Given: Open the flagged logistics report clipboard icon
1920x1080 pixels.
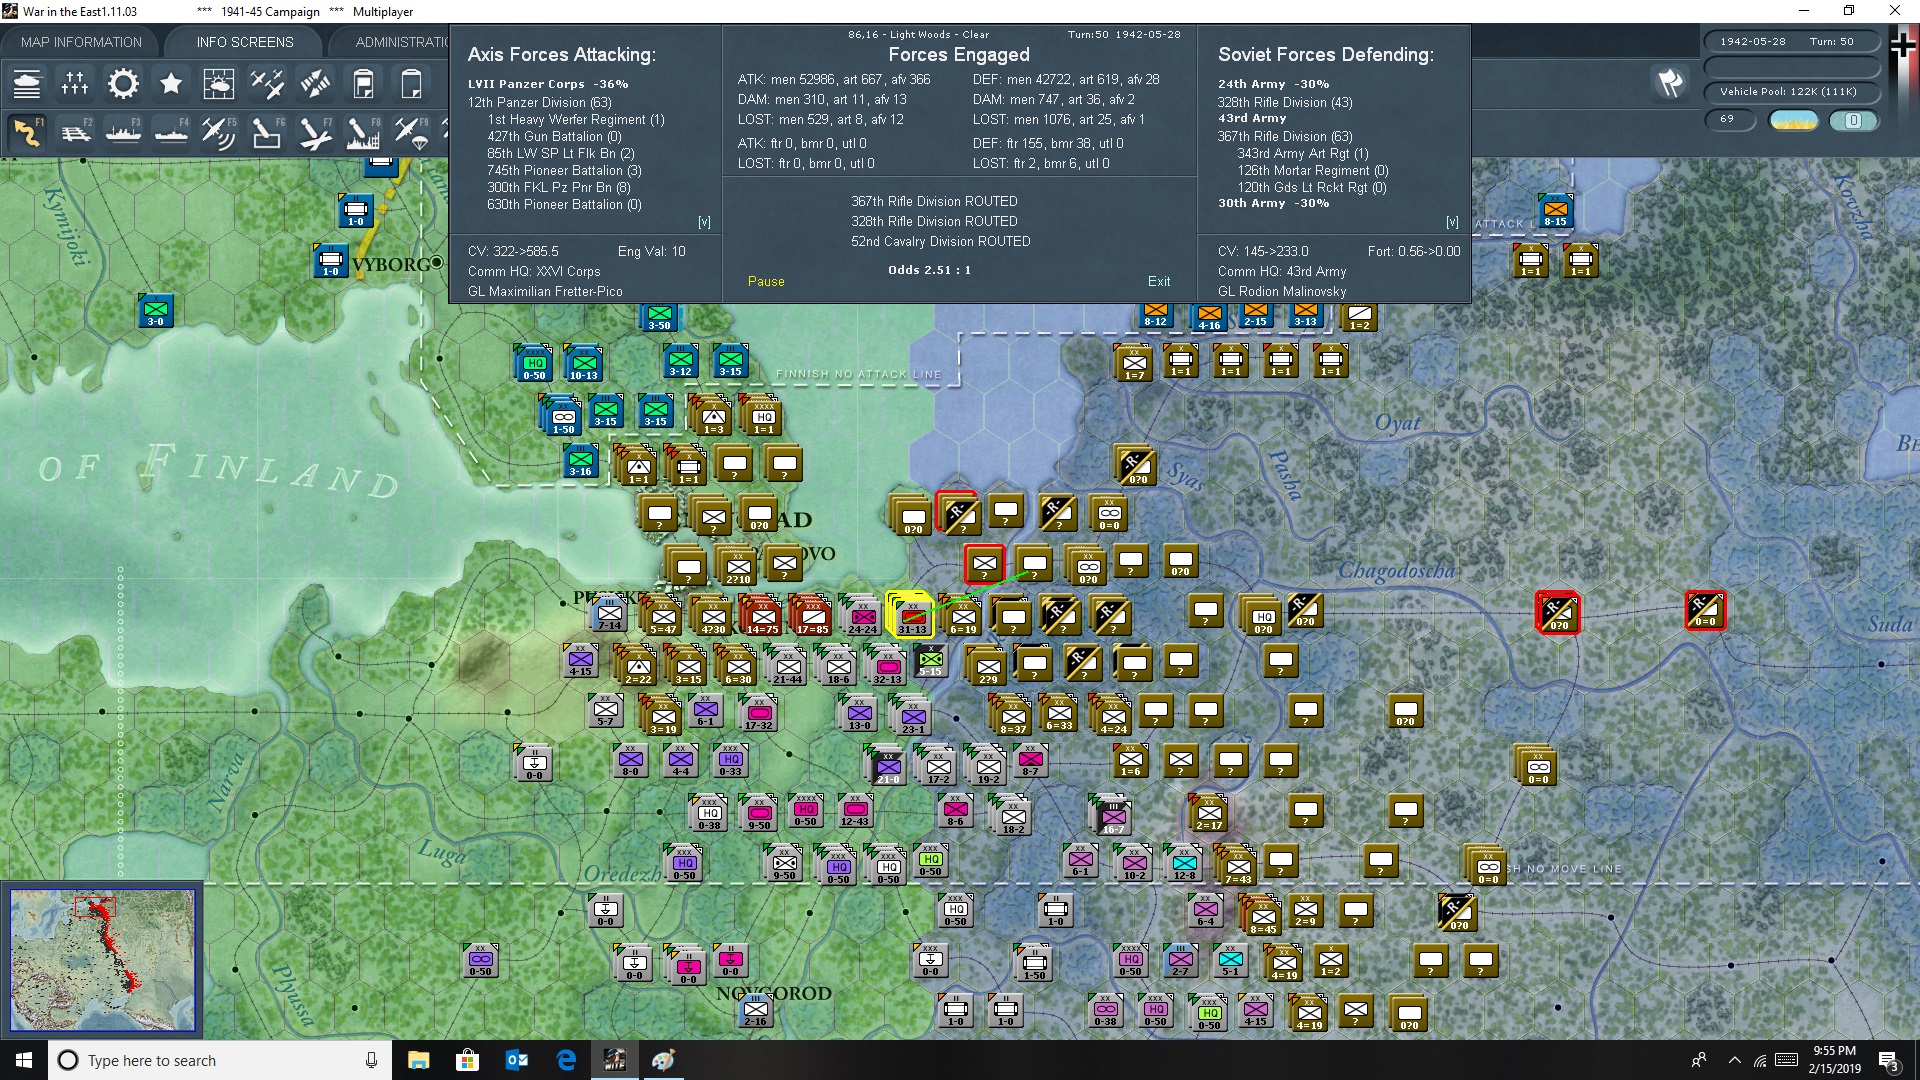Looking at the screenshot, I should pyautogui.click(x=363, y=84).
